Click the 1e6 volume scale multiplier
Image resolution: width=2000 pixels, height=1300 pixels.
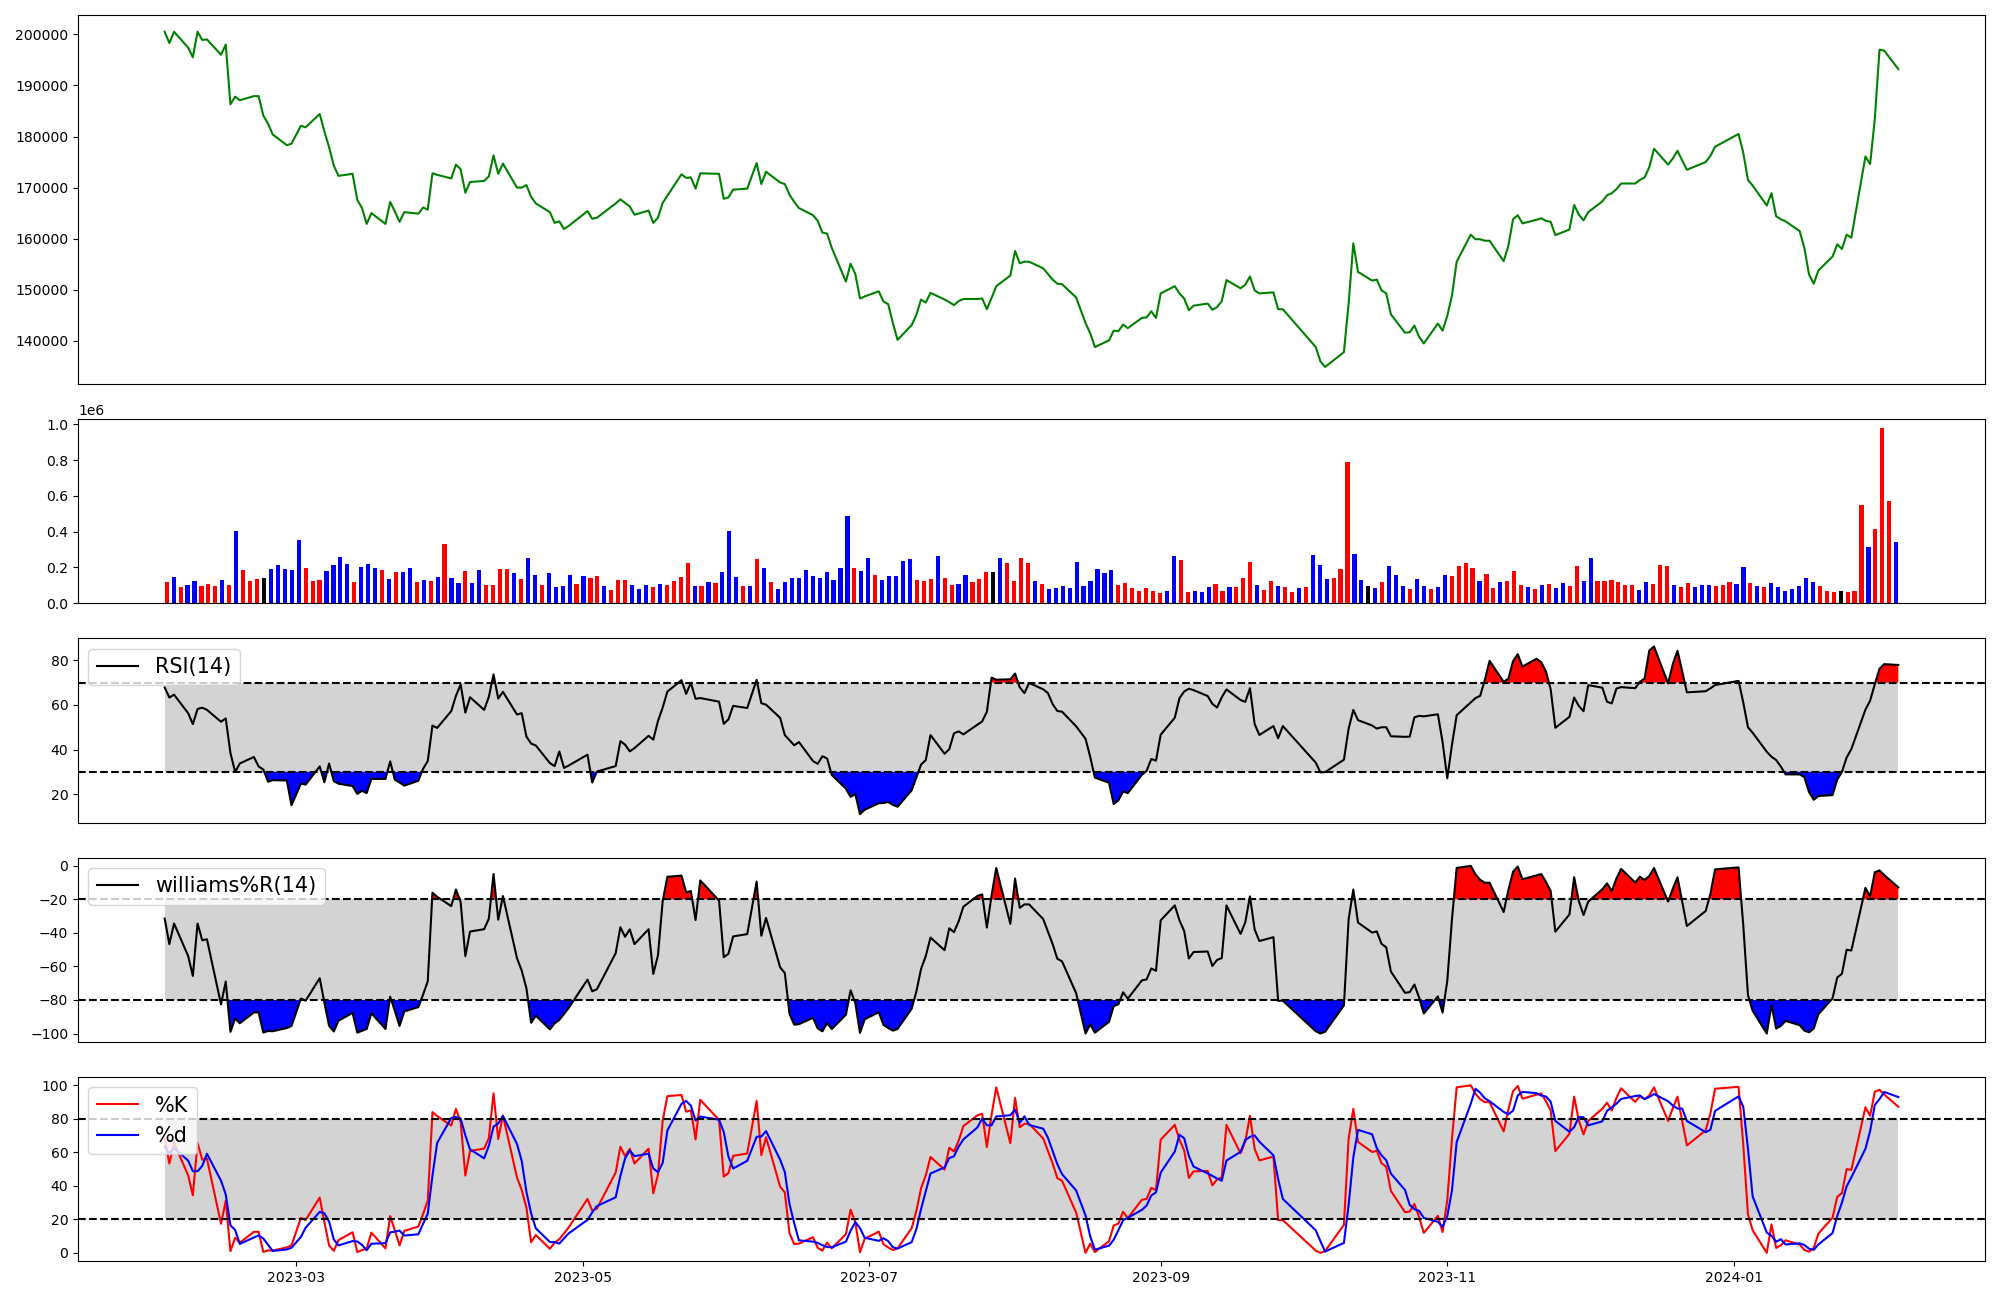[91, 411]
